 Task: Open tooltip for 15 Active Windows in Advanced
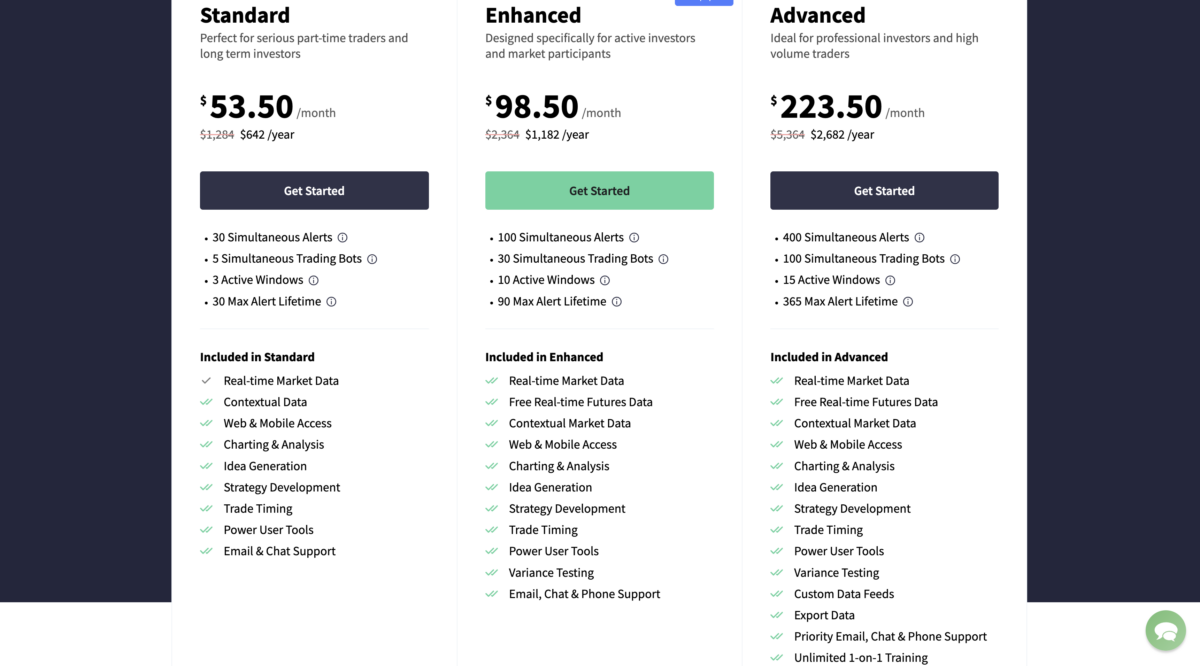(890, 280)
